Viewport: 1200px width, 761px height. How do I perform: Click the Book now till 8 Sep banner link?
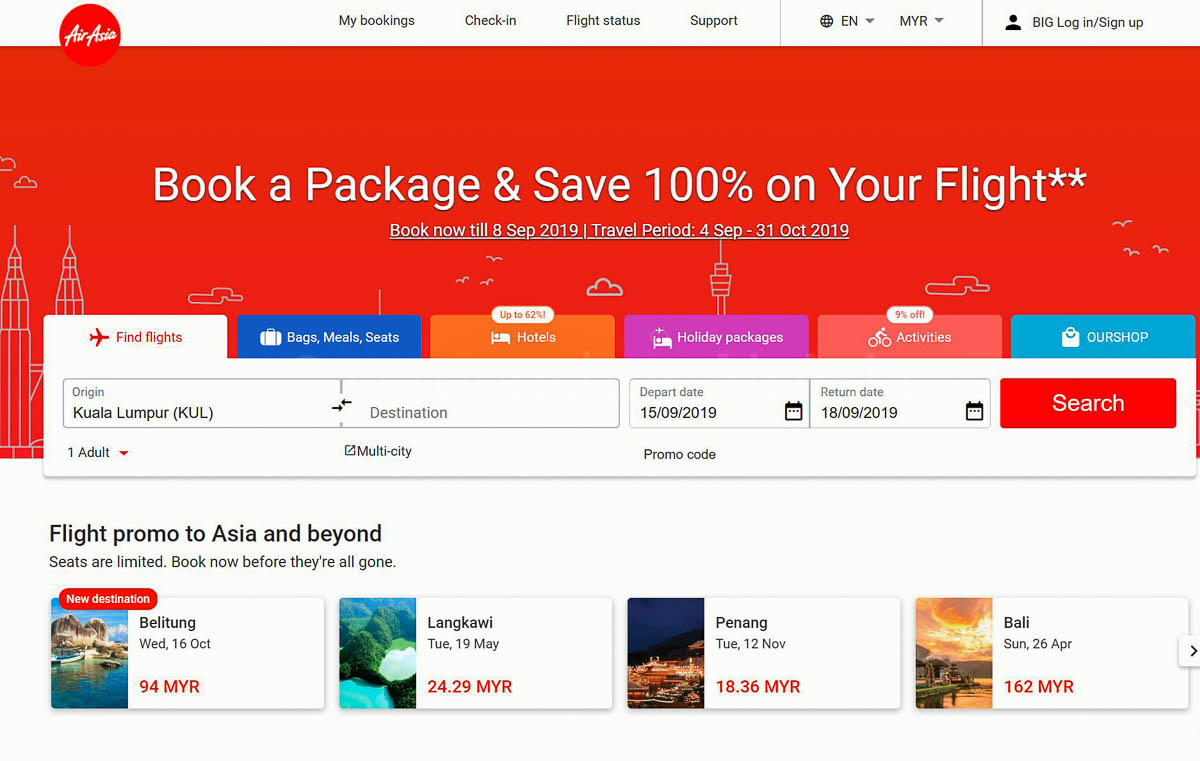point(619,230)
